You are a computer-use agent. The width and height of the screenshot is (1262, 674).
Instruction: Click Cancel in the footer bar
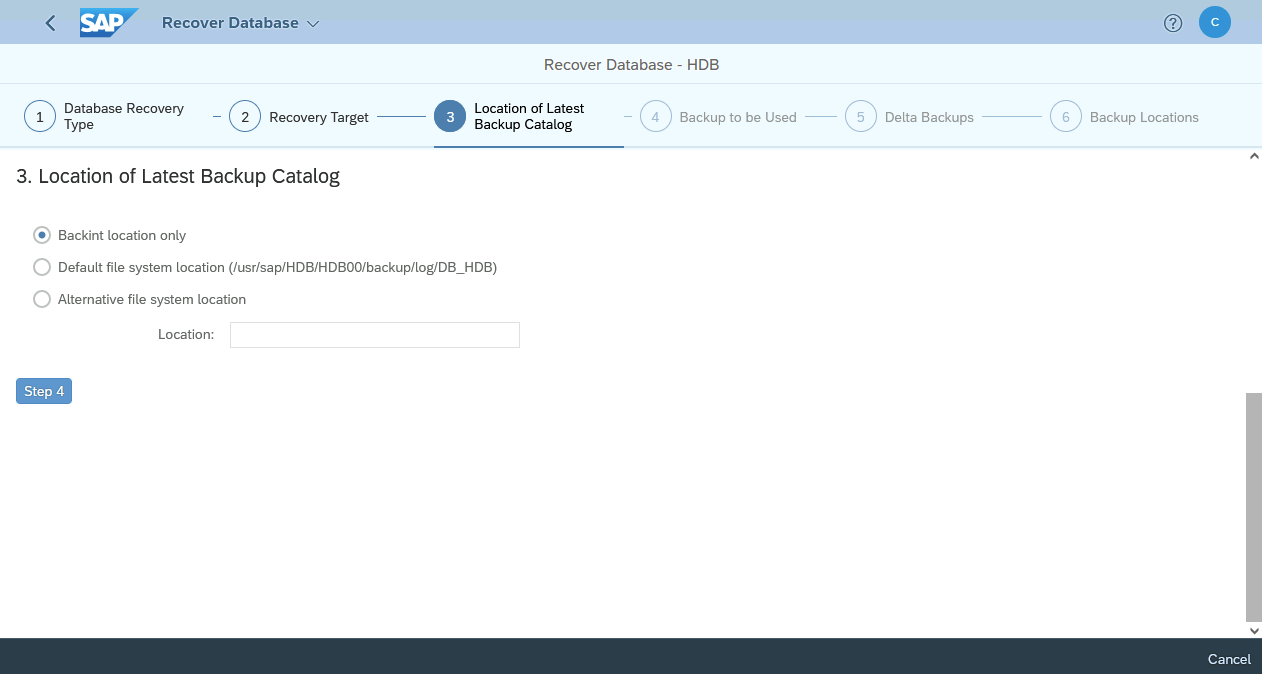coord(1228,659)
